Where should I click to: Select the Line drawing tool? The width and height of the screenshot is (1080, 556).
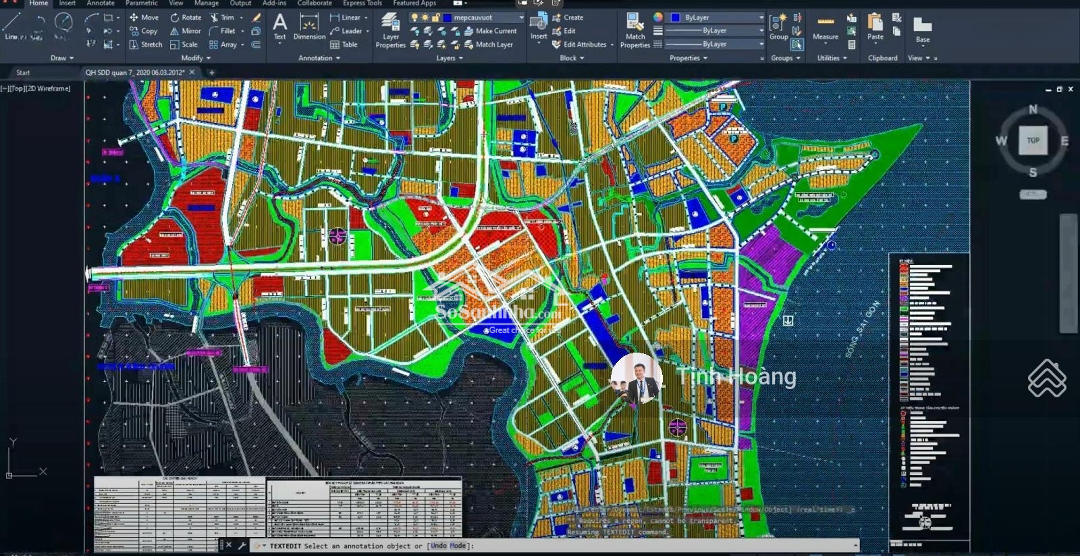tap(12, 24)
